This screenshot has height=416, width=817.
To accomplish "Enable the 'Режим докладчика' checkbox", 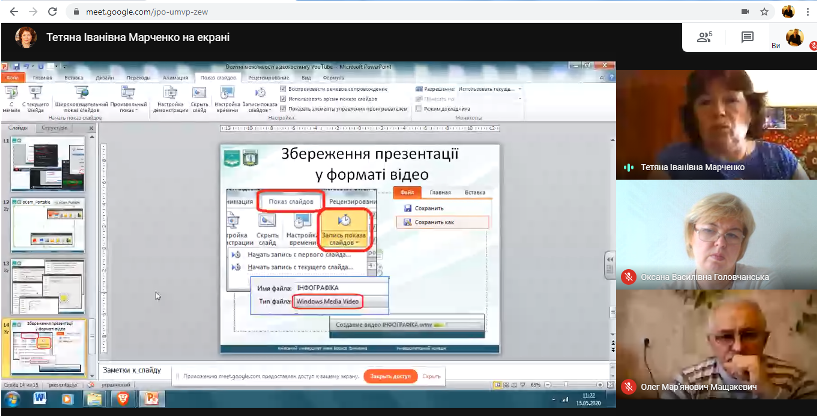I will [x=420, y=107].
